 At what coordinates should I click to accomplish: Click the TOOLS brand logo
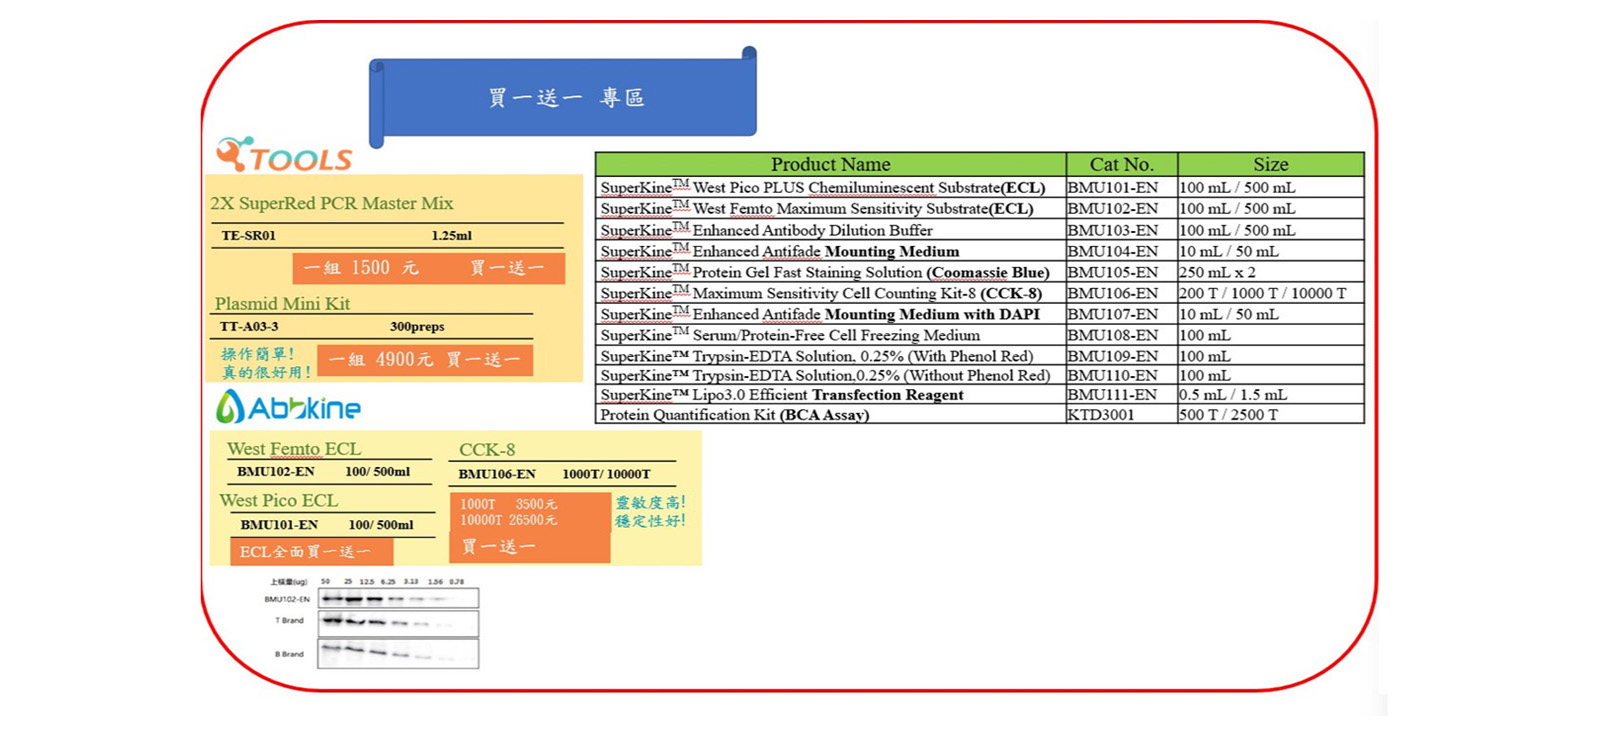[284, 155]
